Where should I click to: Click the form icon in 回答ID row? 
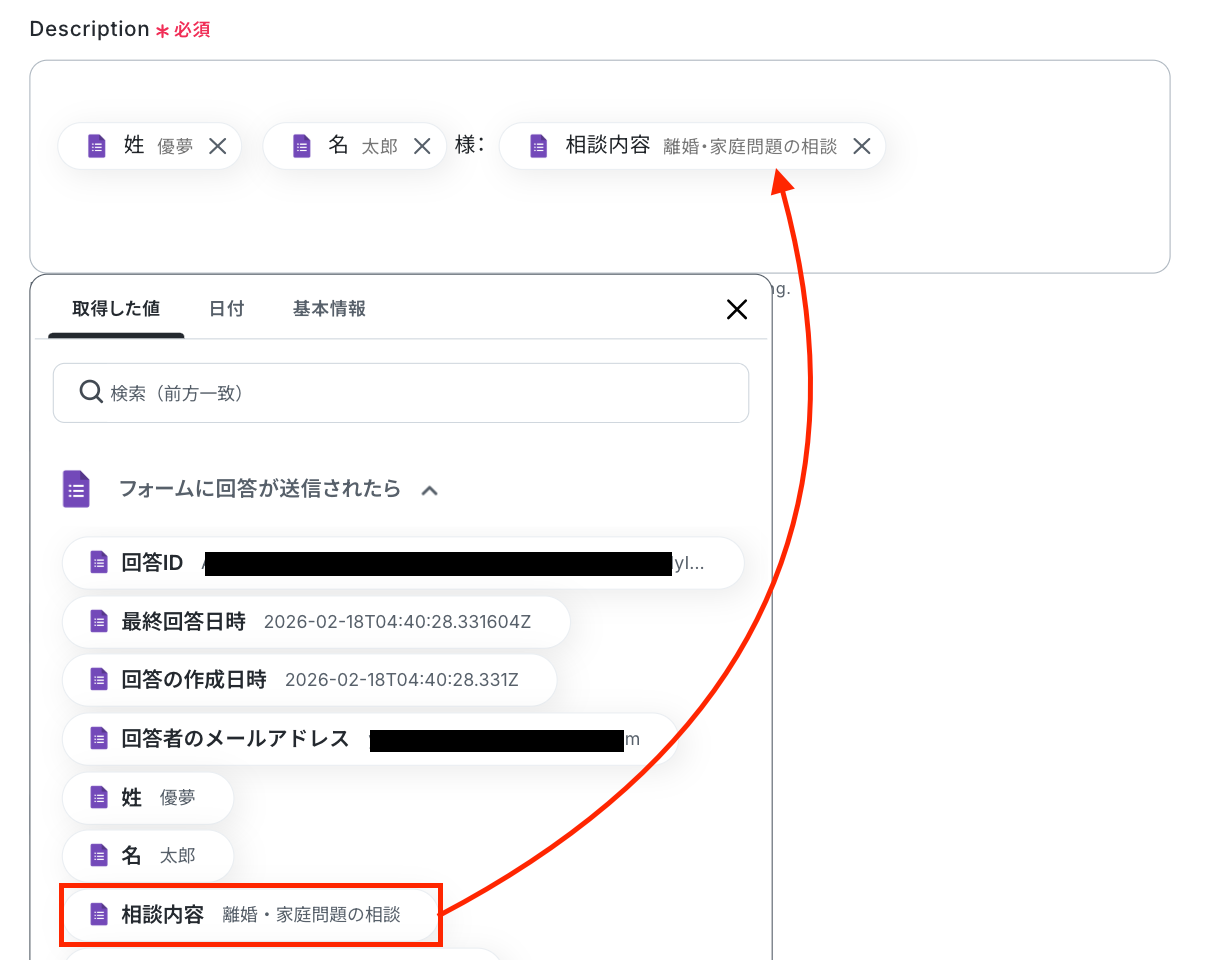tap(98, 563)
